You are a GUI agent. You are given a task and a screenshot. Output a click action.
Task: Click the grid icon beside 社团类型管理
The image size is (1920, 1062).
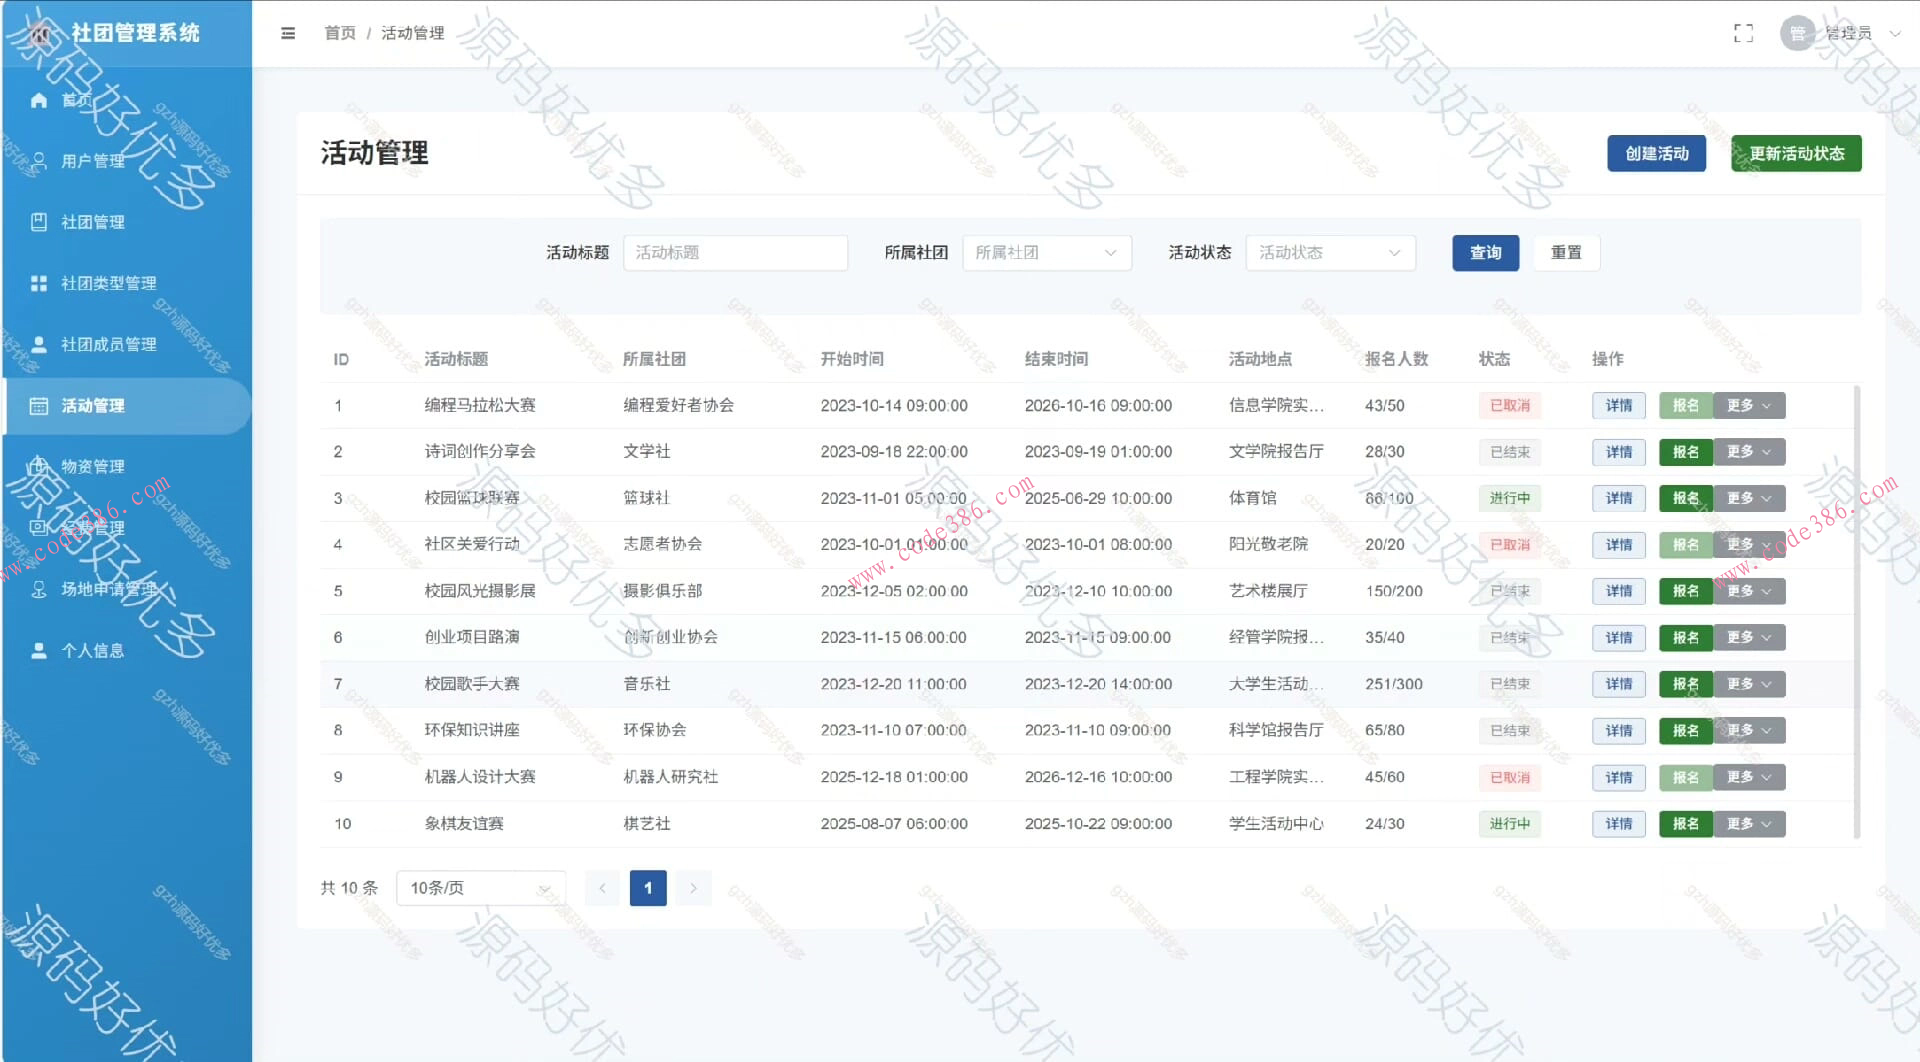(x=38, y=283)
